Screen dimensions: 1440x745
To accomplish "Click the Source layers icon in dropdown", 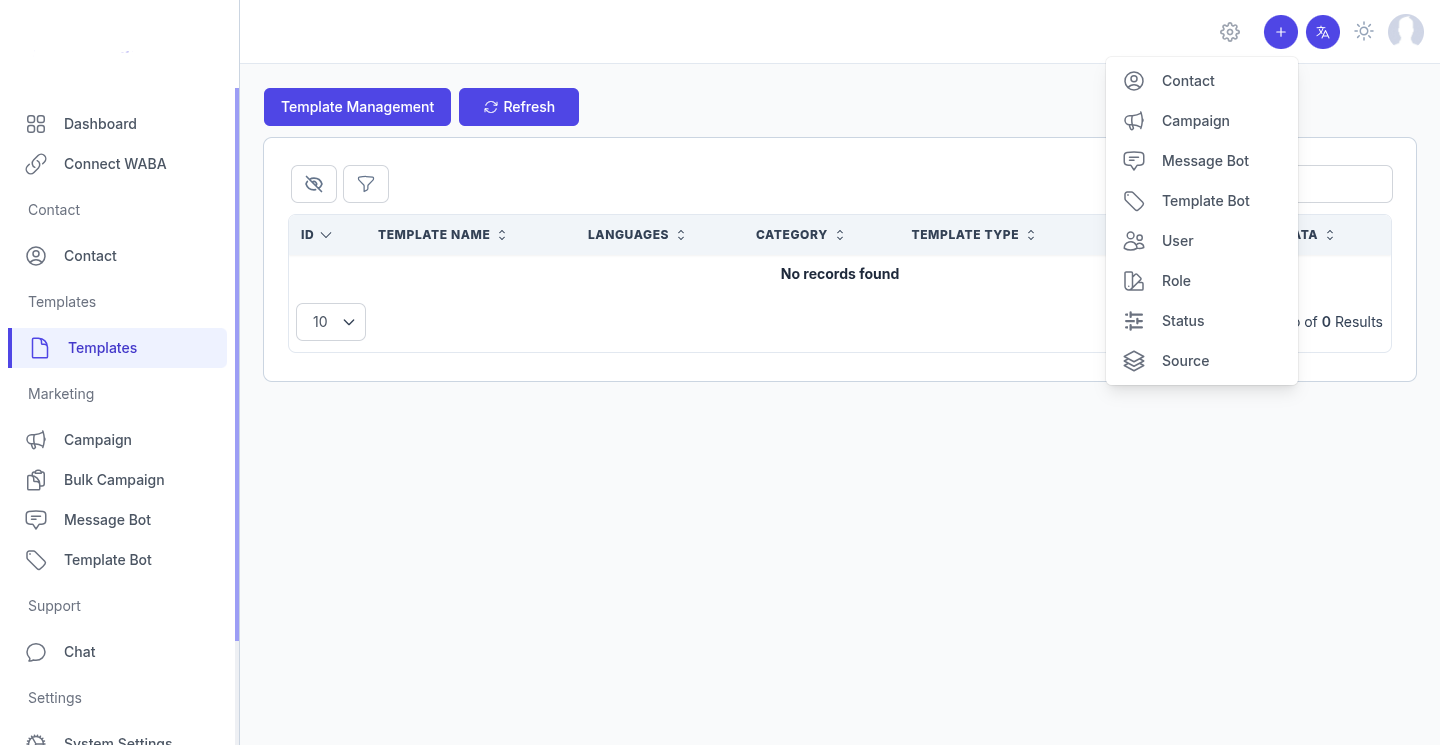I will [1134, 361].
